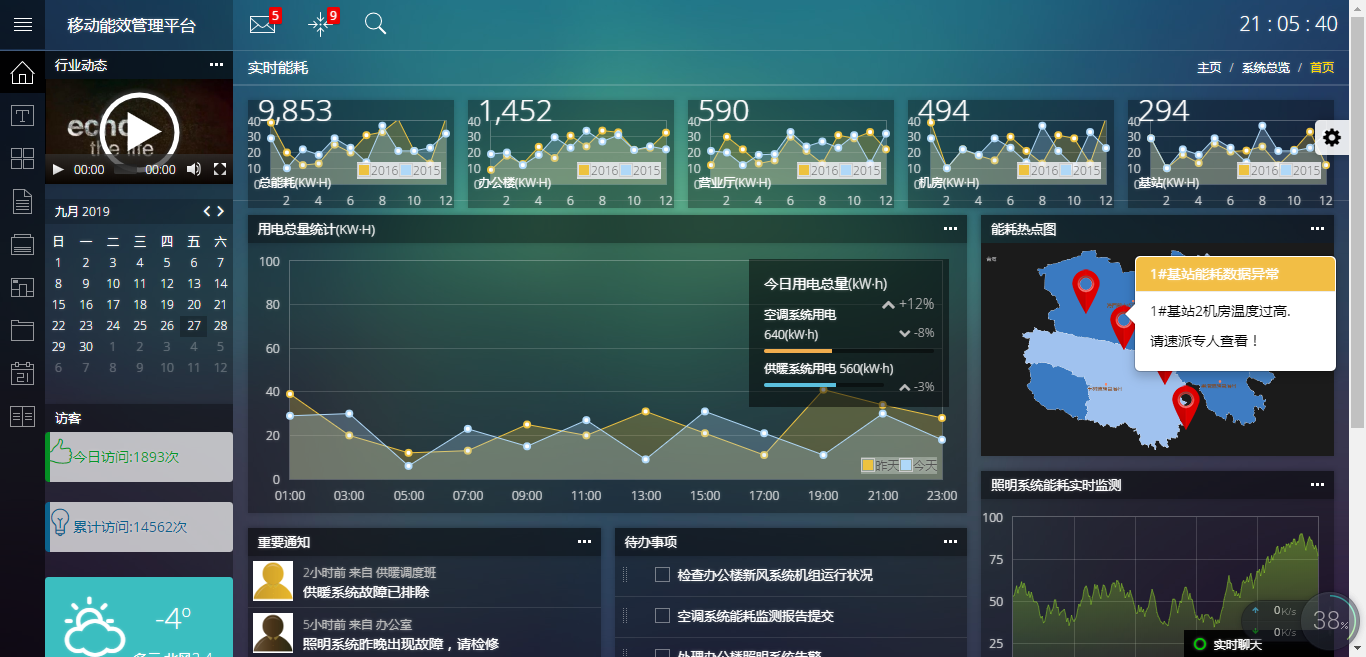The height and width of the screenshot is (657, 1366).
Task: Click the Home icon in the sidebar
Action: (22, 73)
